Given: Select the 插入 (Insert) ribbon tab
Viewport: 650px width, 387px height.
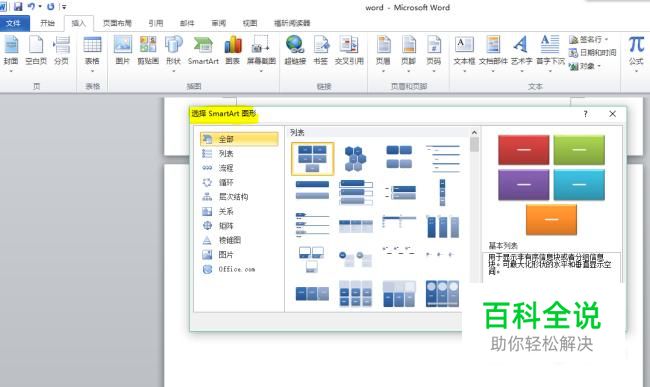Looking at the screenshot, I should coord(78,23).
